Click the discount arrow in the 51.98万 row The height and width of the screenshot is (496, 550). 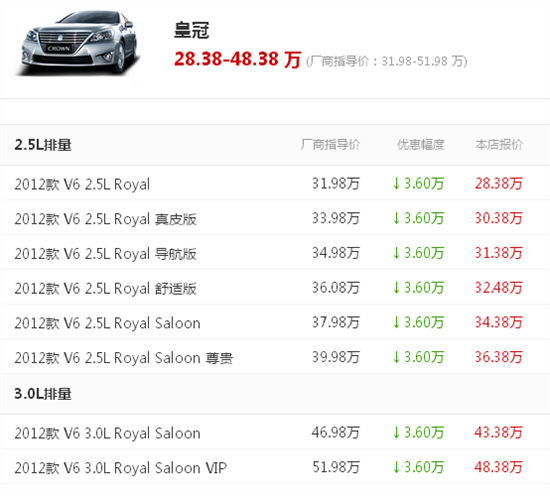click(396, 467)
